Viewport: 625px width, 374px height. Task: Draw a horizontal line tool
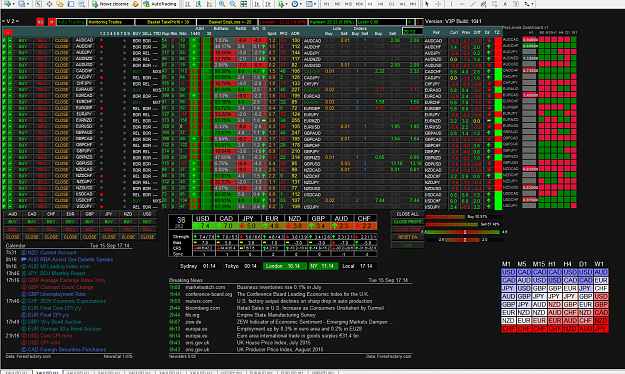click(x=462, y=4)
